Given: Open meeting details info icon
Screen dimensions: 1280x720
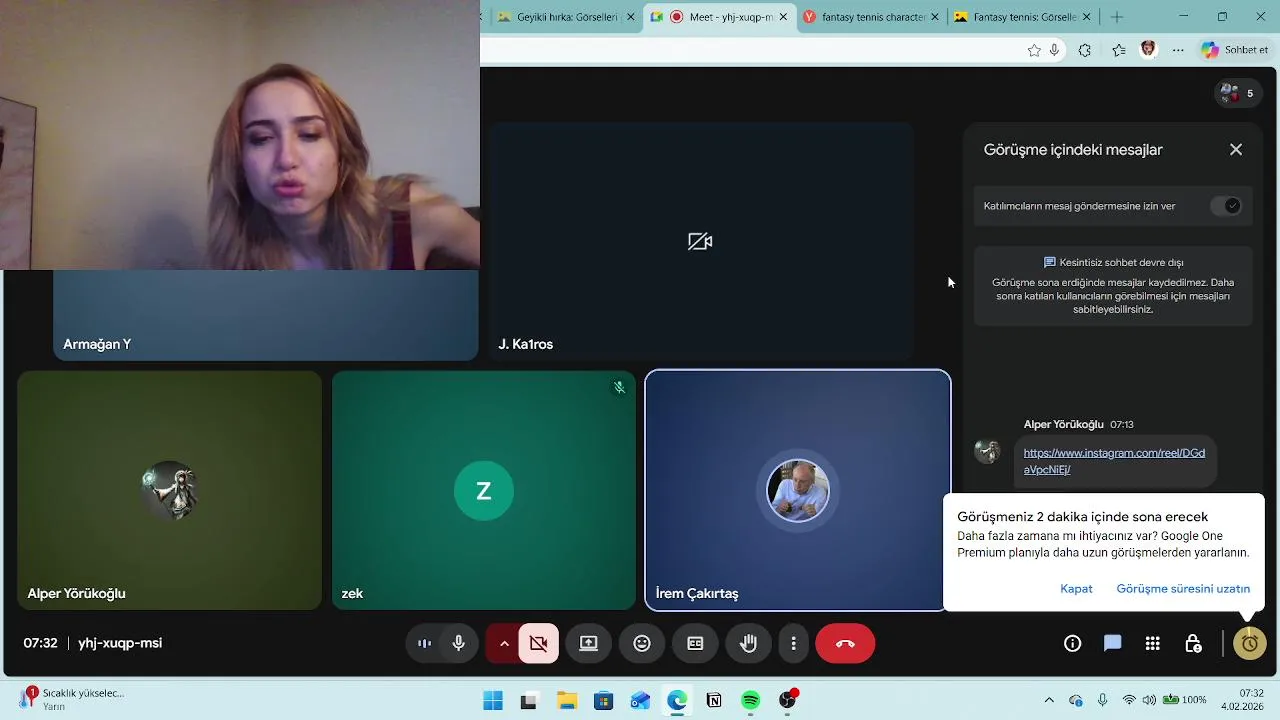Looking at the screenshot, I should (x=1073, y=644).
